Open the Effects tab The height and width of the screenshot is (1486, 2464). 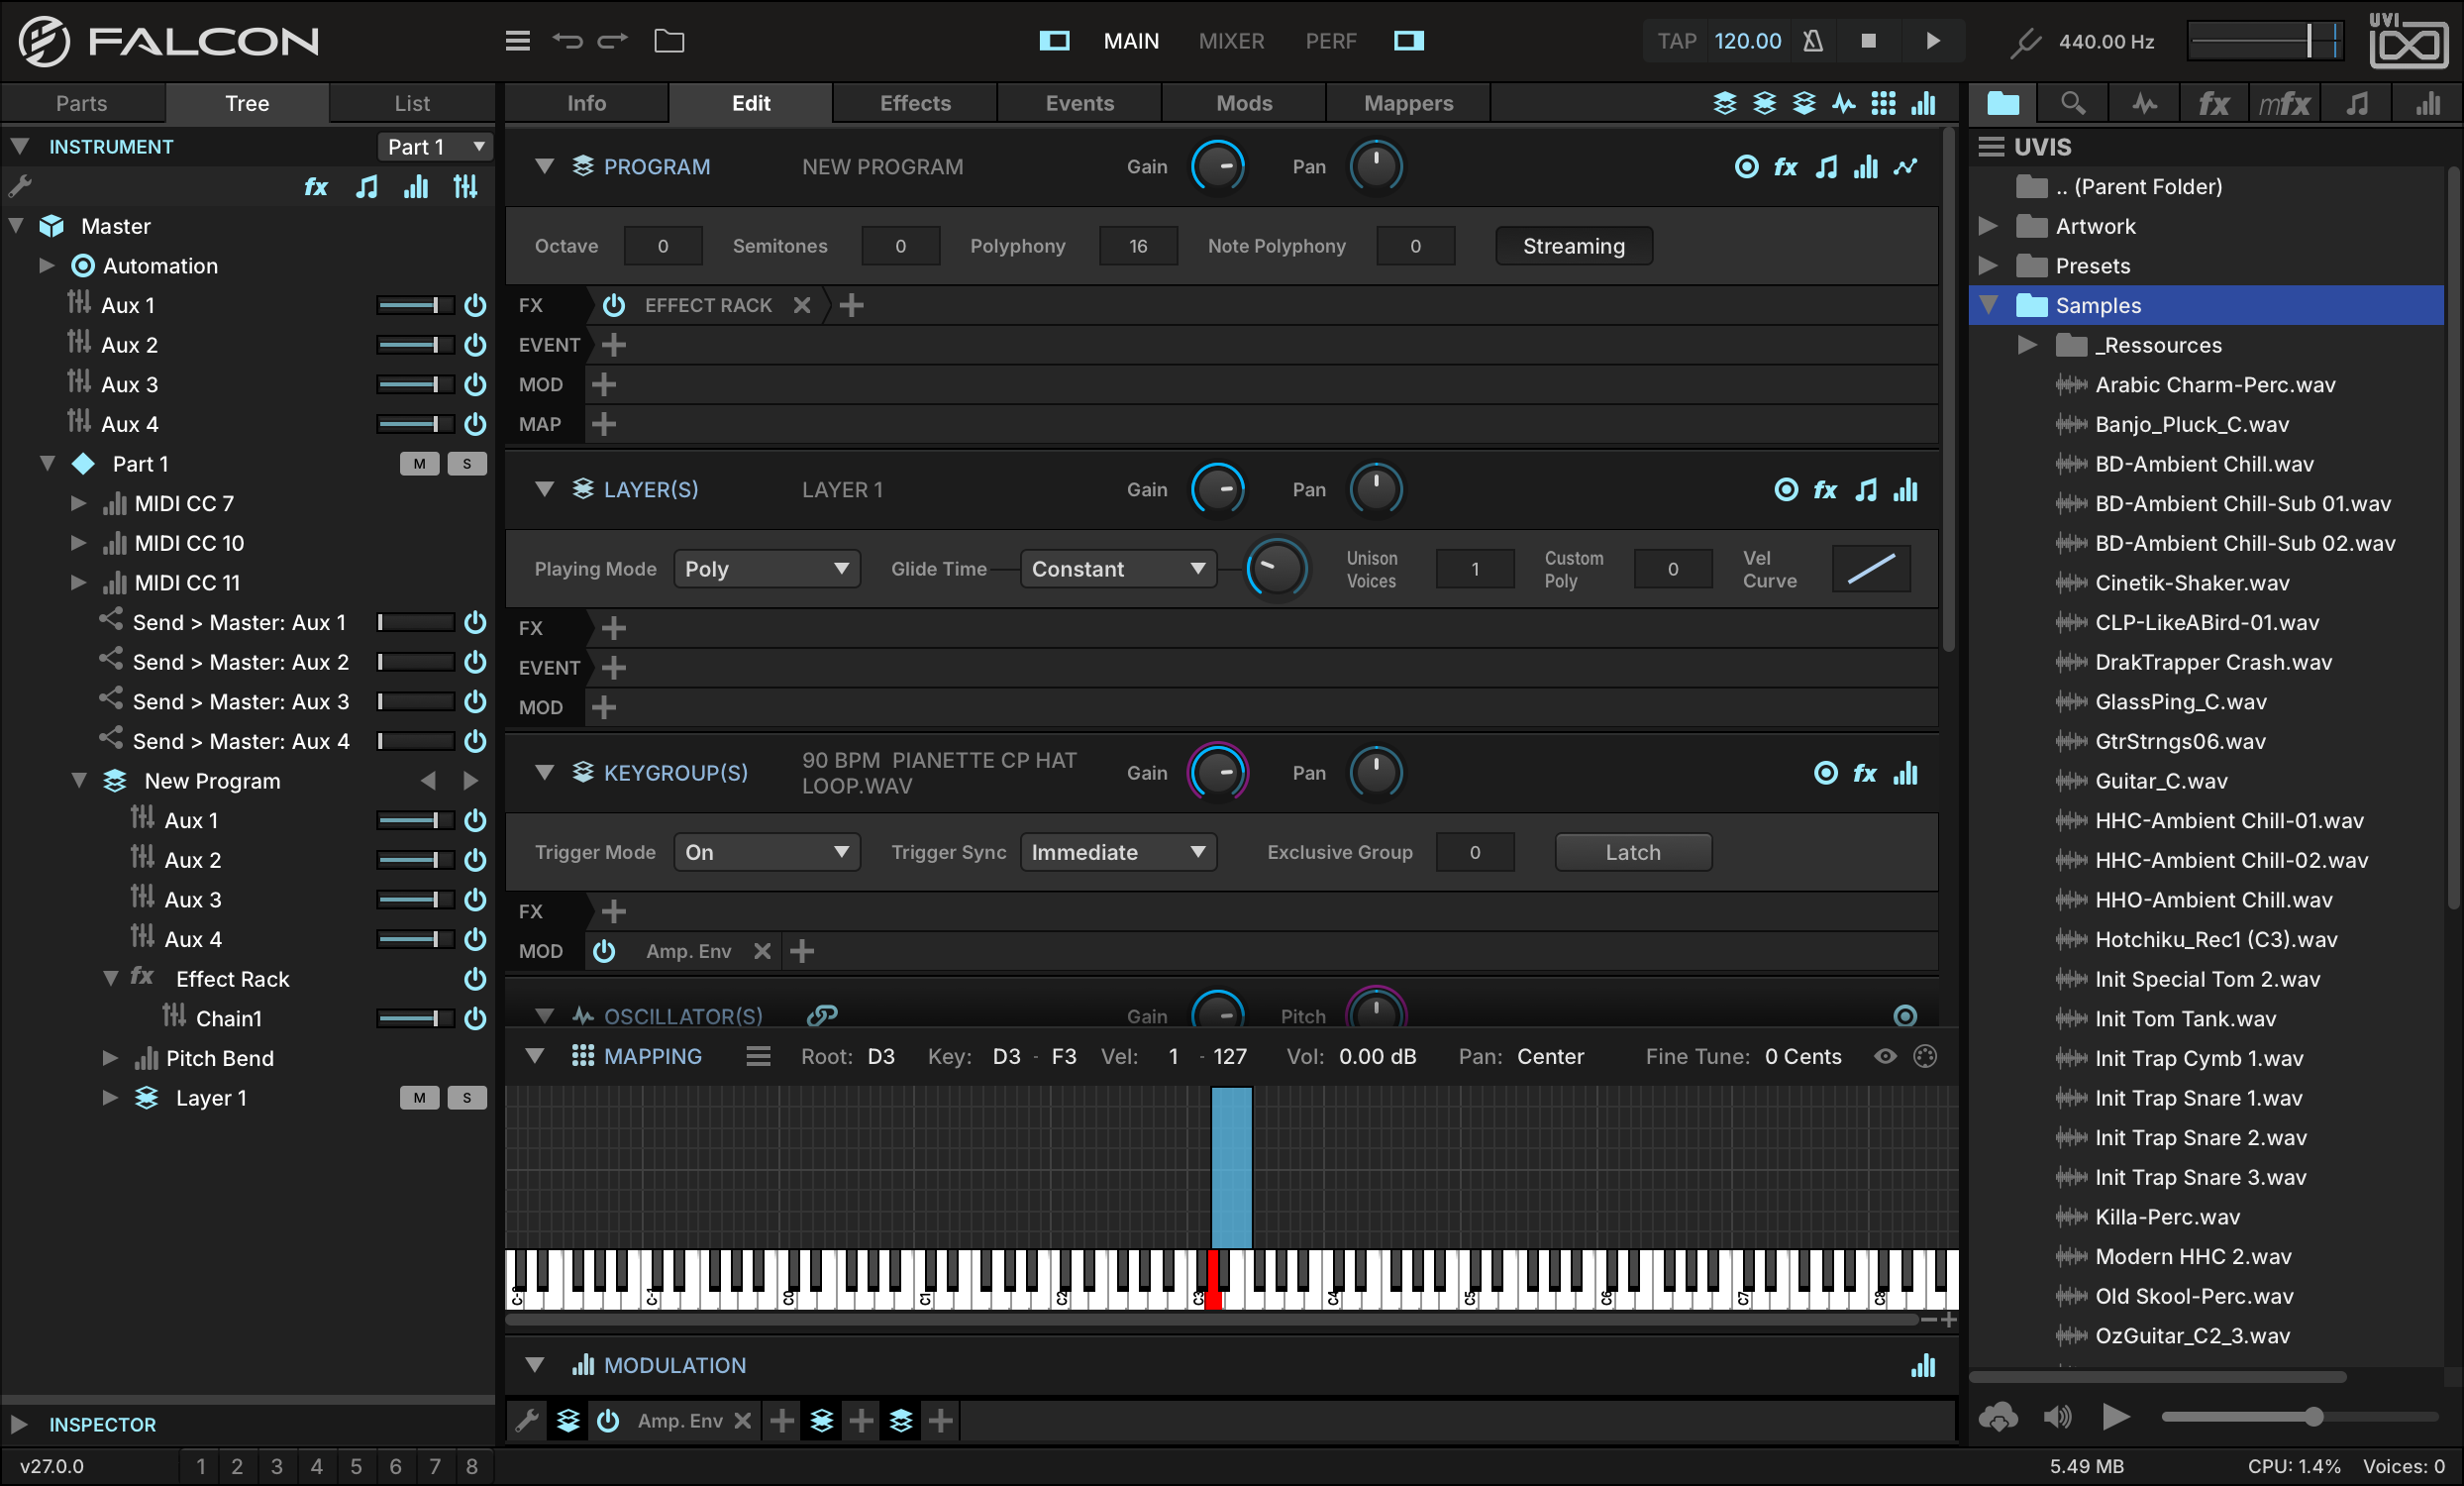click(914, 103)
